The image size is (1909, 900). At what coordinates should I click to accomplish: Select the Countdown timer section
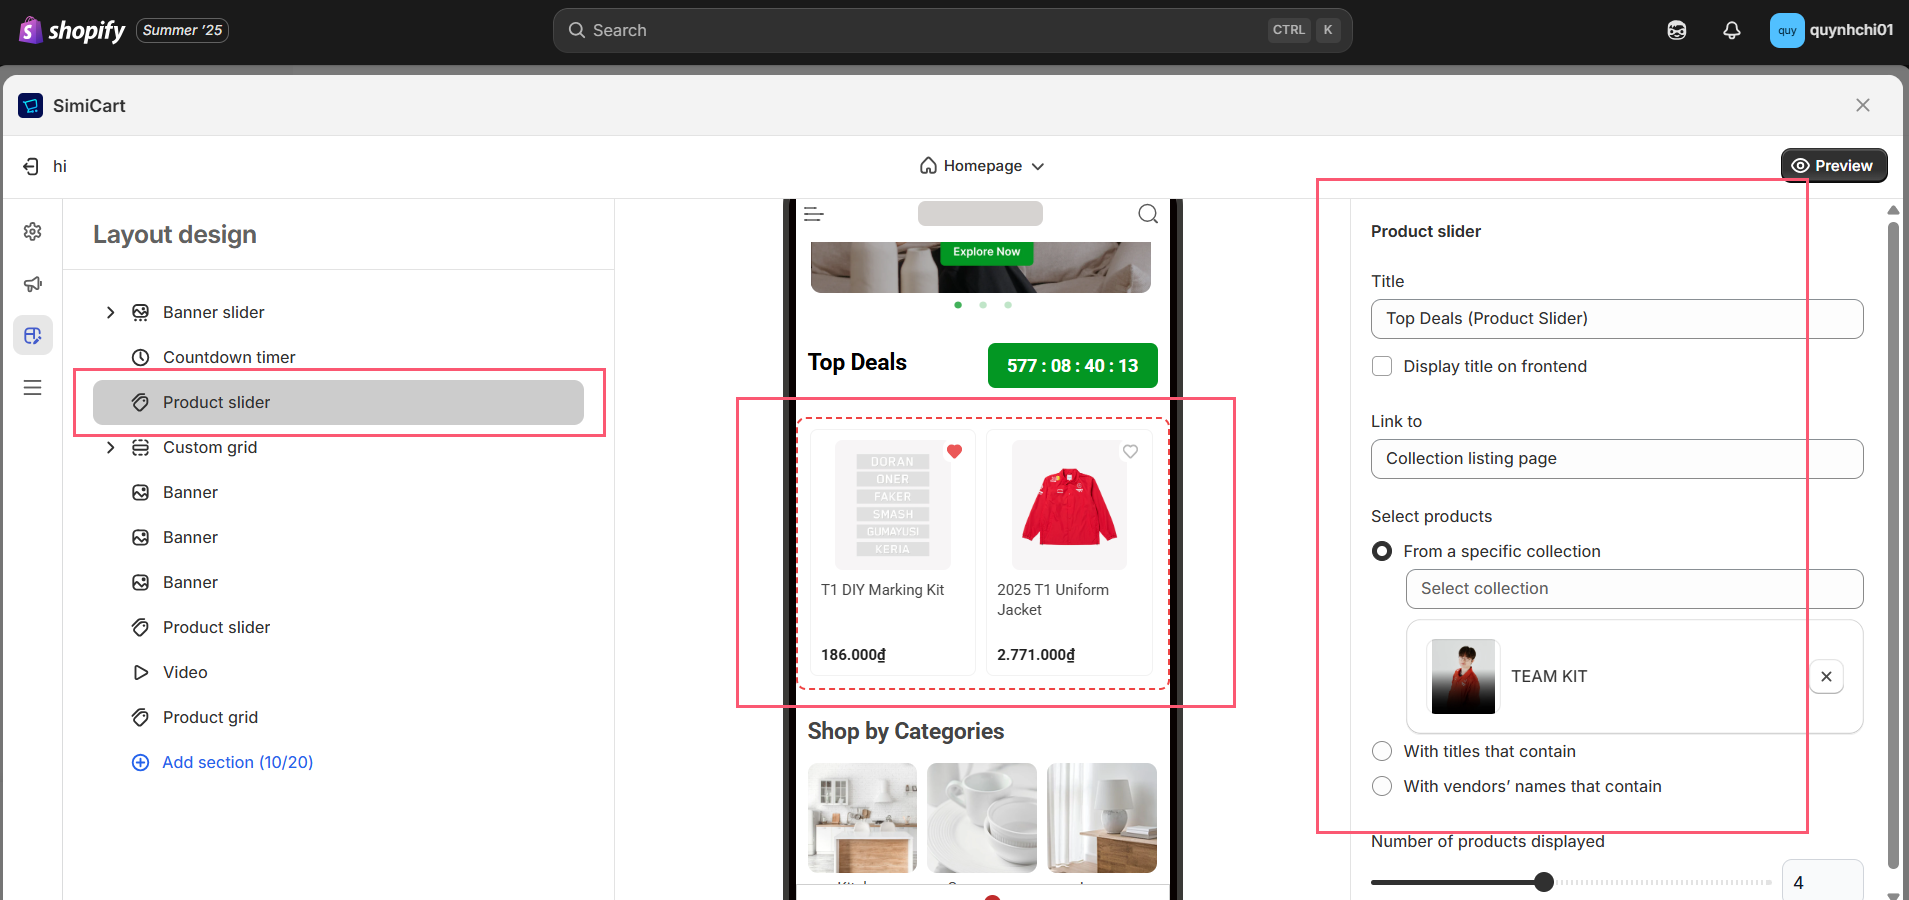[229, 357]
